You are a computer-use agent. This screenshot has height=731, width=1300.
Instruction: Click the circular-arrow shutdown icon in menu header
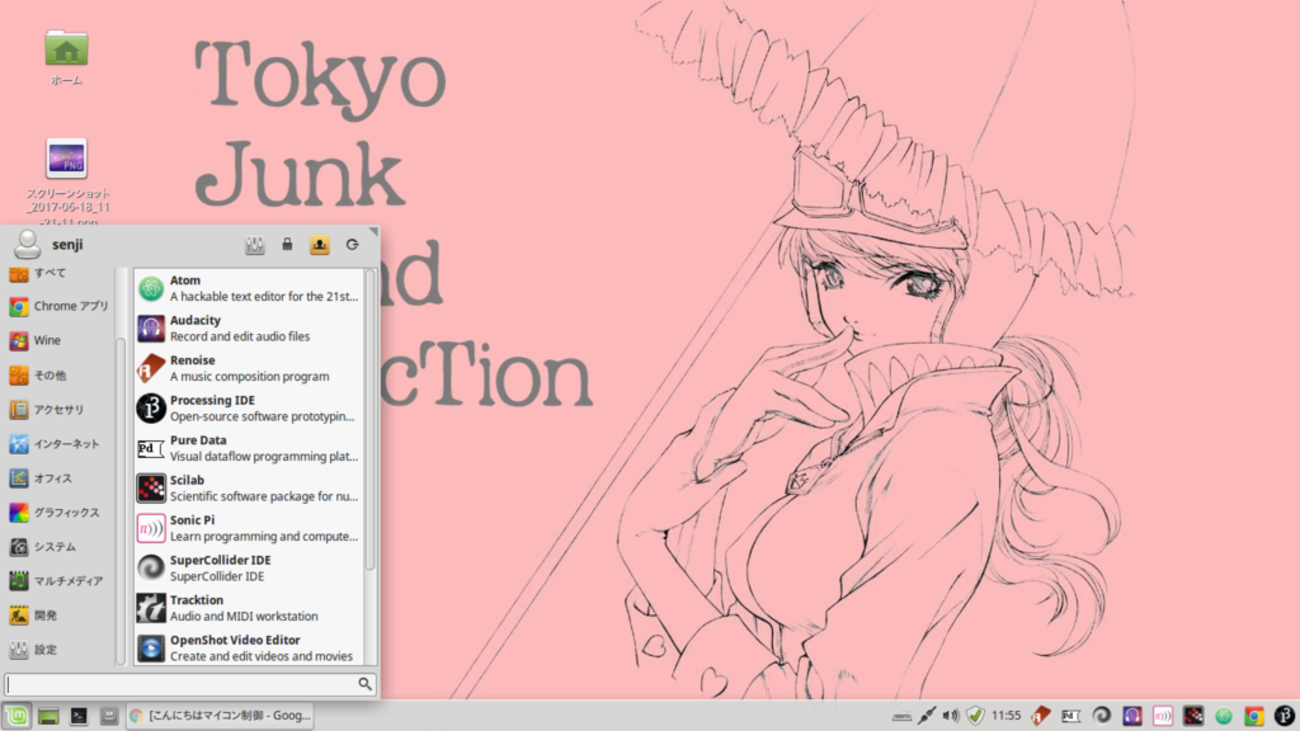pos(352,245)
